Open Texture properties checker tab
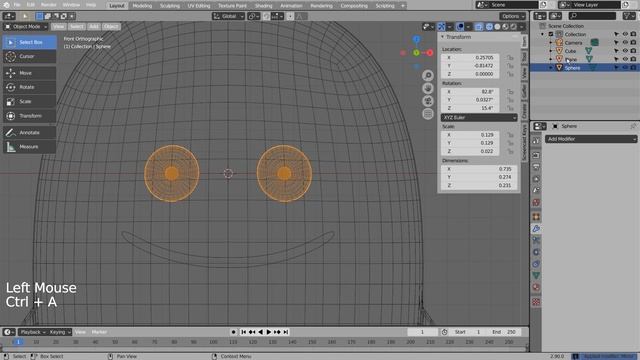Viewport: 640px width, 360px height. point(536,302)
